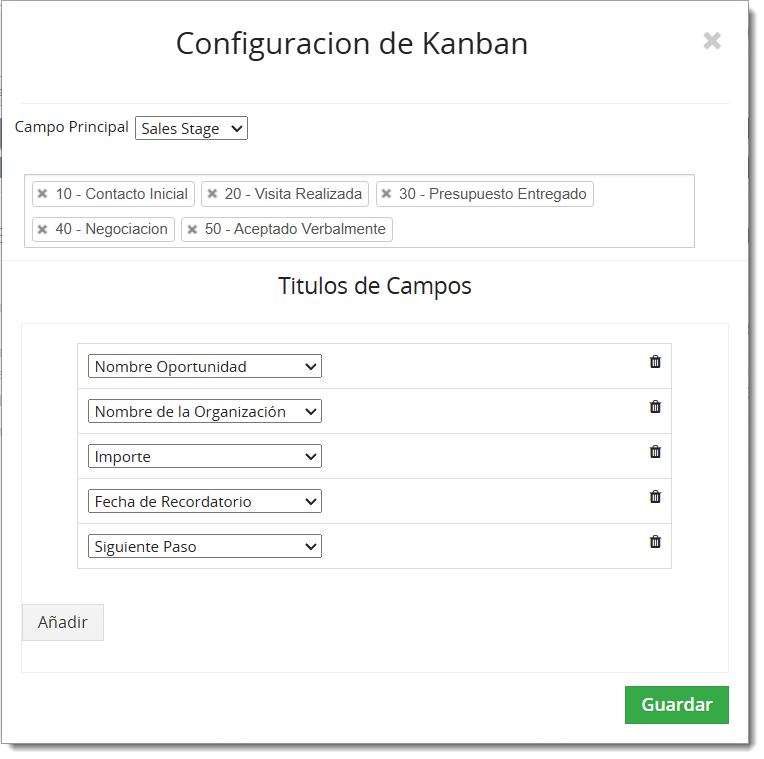This screenshot has height=759, width=764.
Task: Click empty area of sales stage tag box
Action: 541,229
